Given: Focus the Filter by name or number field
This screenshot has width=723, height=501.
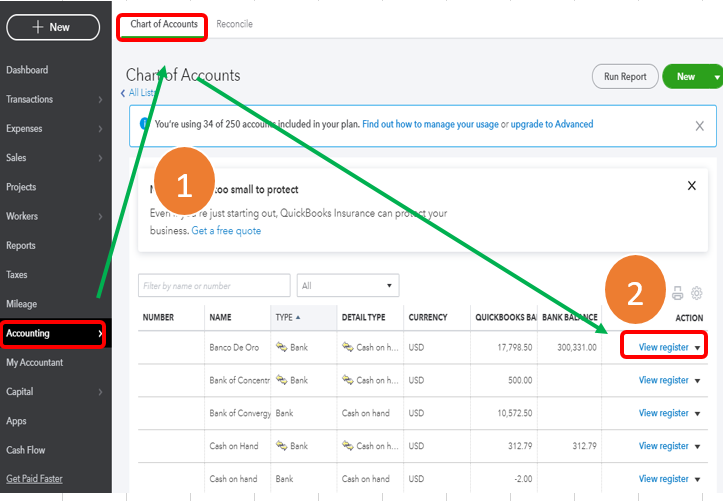Looking at the screenshot, I should [x=214, y=286].
